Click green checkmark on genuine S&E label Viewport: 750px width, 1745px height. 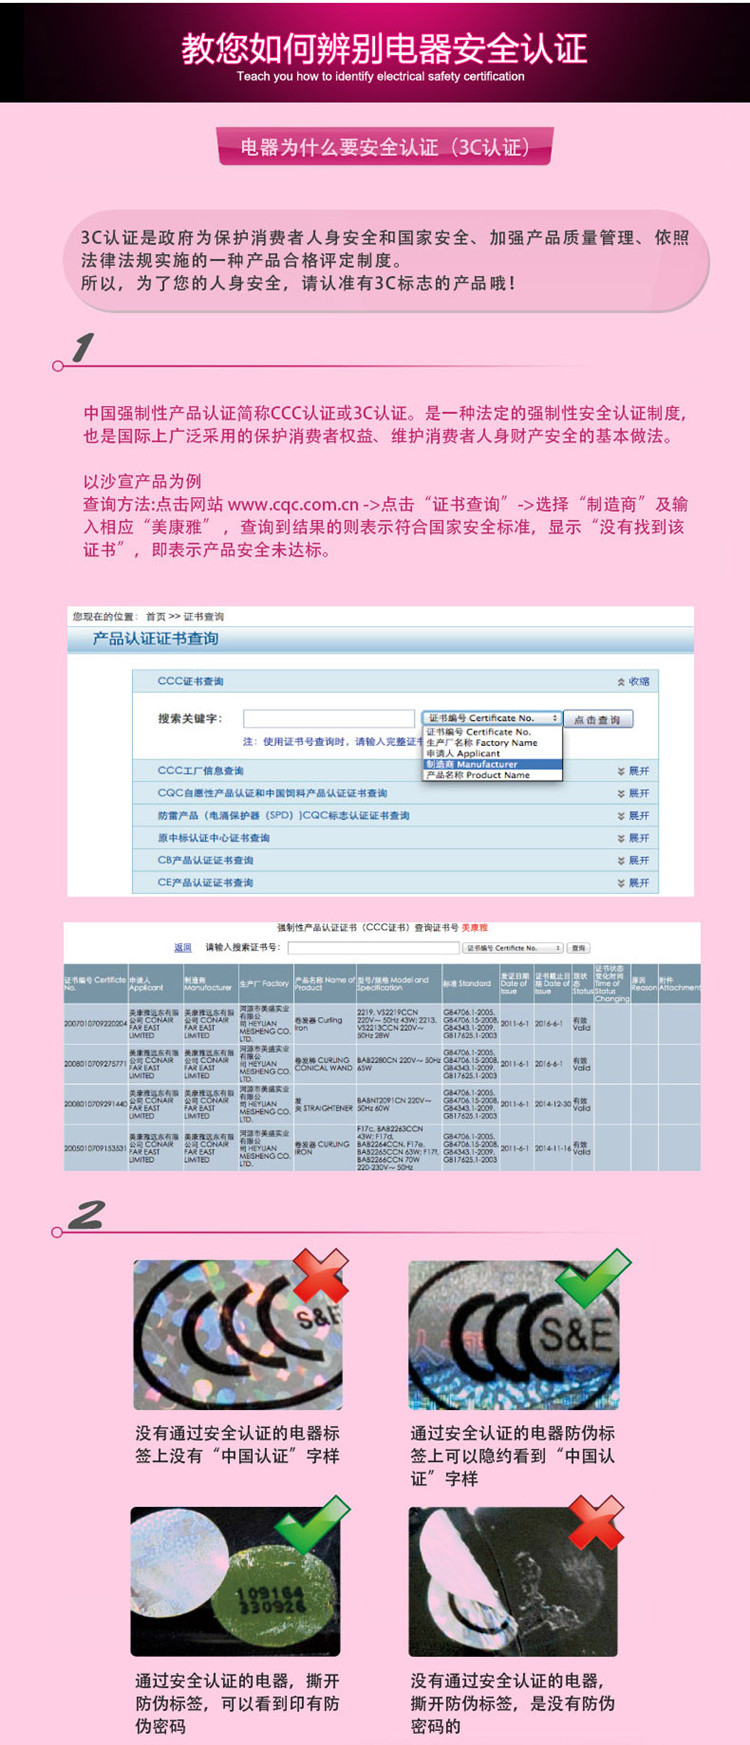click(594, 1276)
